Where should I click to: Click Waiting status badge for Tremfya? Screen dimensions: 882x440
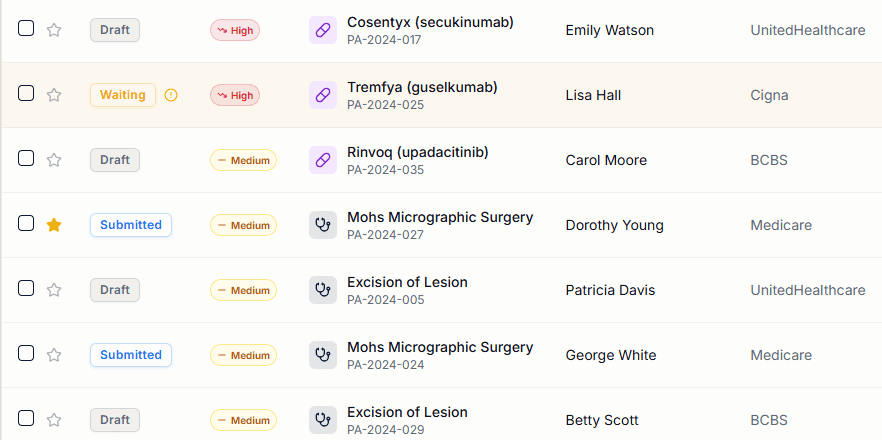(123, 95)
